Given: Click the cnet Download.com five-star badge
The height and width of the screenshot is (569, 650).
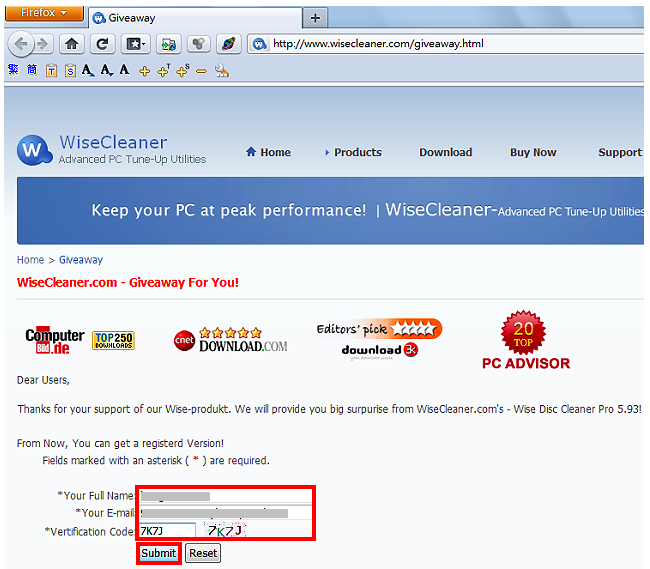Looking at the screenshot, I should 230,339.
